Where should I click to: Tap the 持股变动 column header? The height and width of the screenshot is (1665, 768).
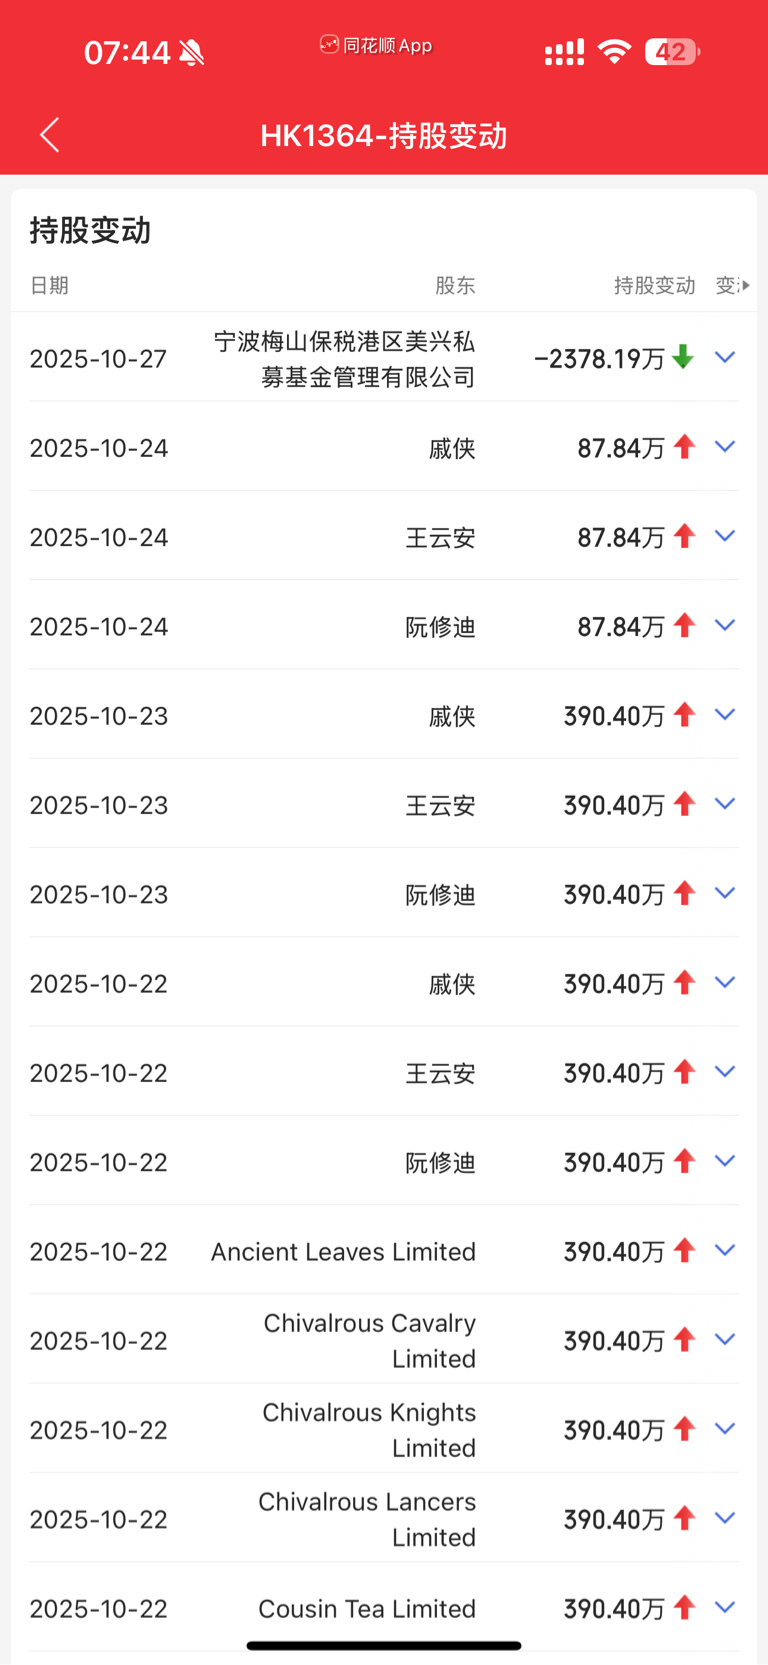point(654,286)
